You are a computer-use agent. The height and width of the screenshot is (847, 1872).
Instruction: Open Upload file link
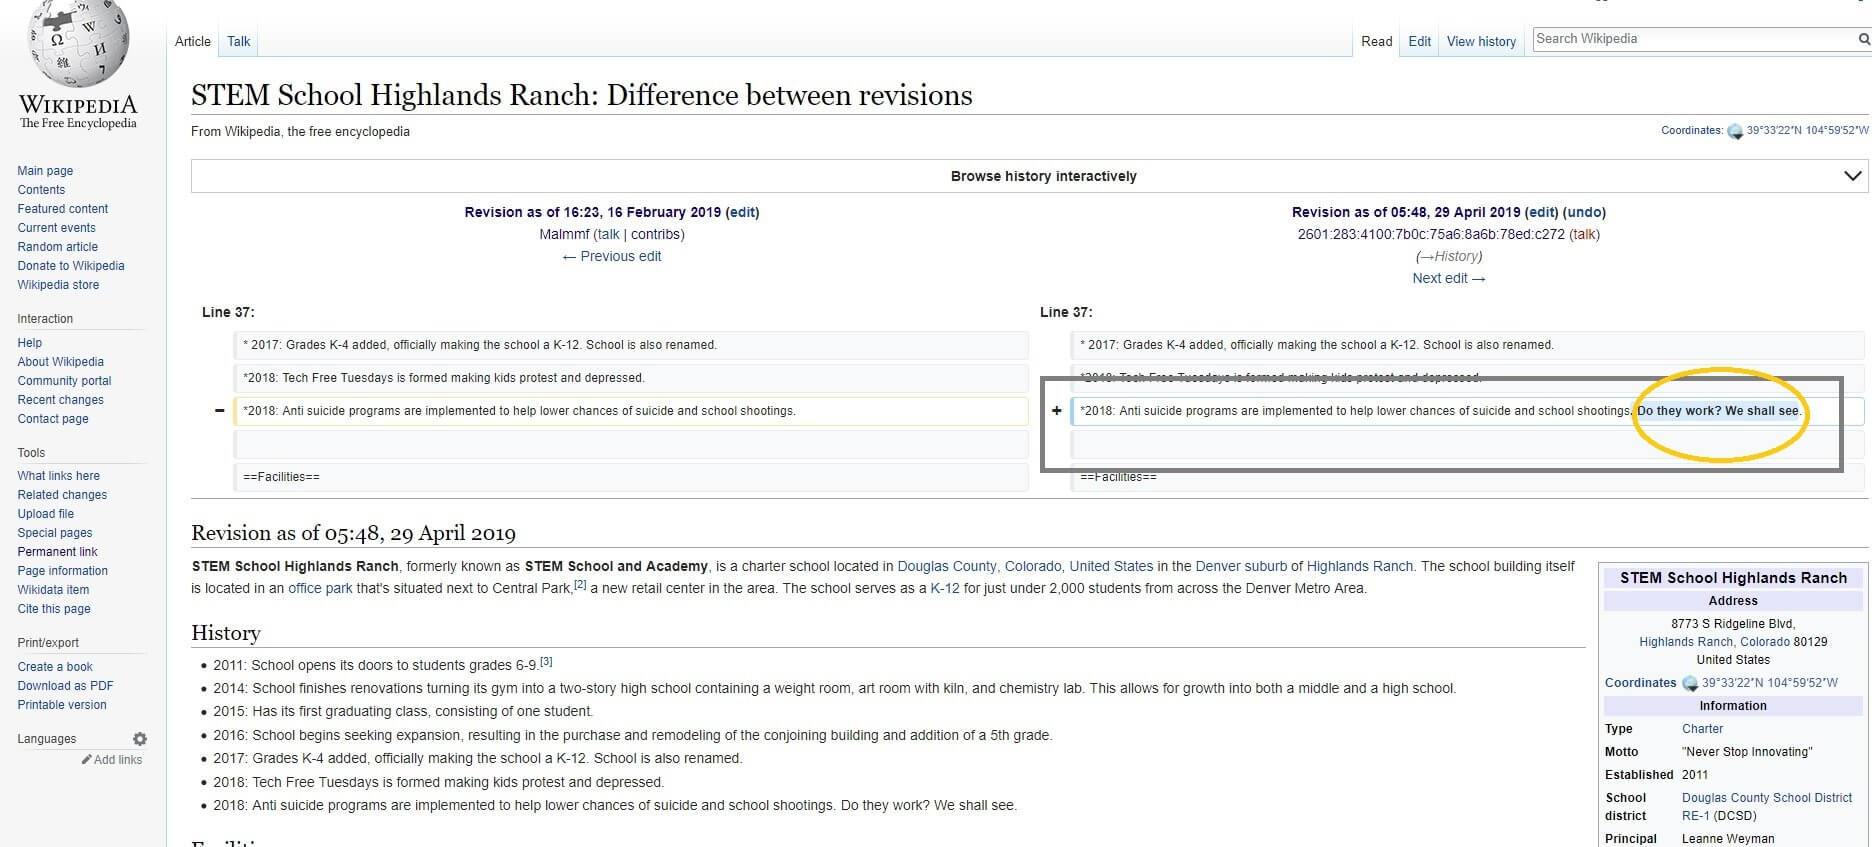(x=45, y=514)
